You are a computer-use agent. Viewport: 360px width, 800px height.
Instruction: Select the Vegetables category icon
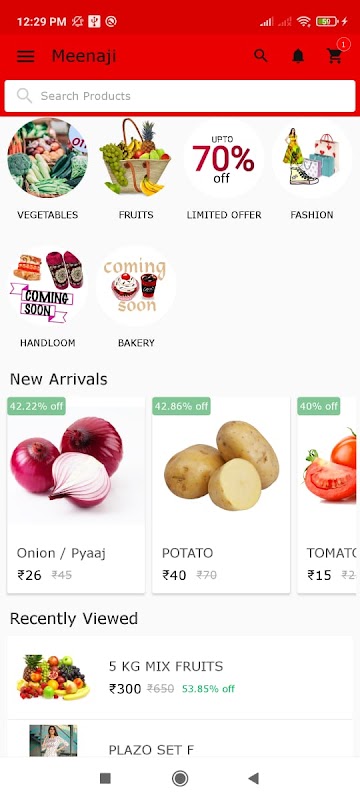pyautogui.click(x=47, y=158)
